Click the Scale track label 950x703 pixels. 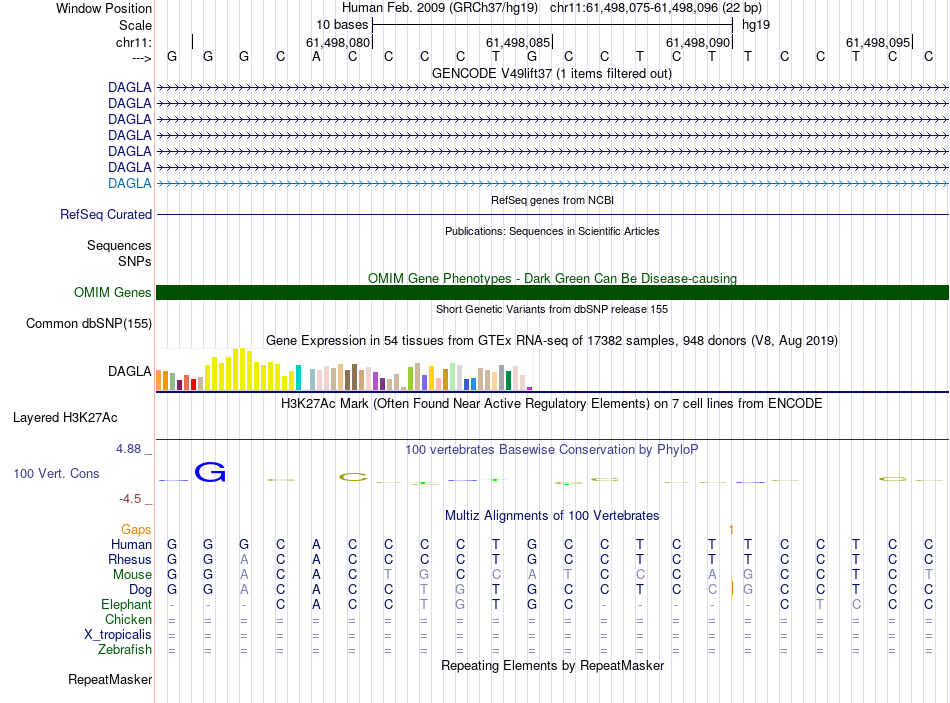click(x=135, y=25)
